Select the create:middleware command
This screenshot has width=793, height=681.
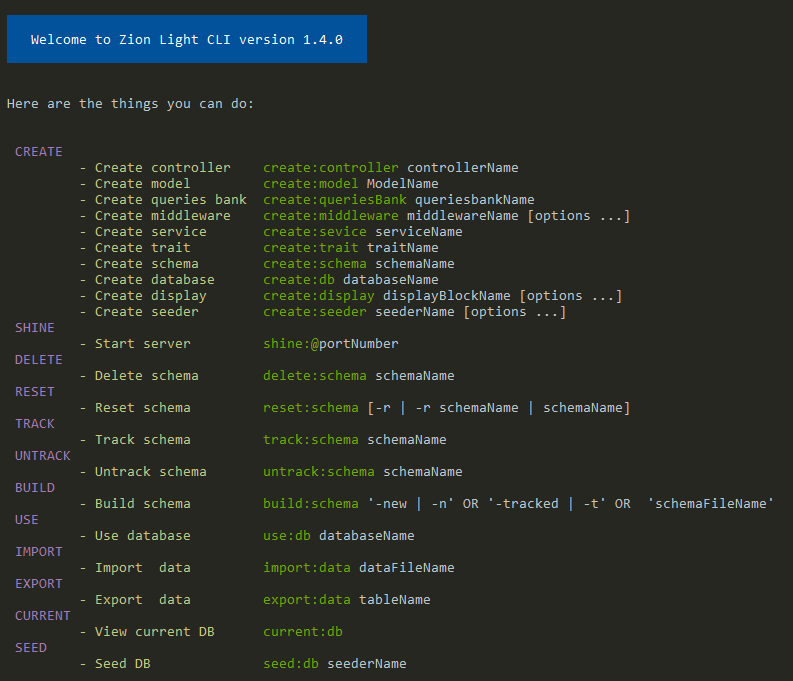tap(331, 215)
